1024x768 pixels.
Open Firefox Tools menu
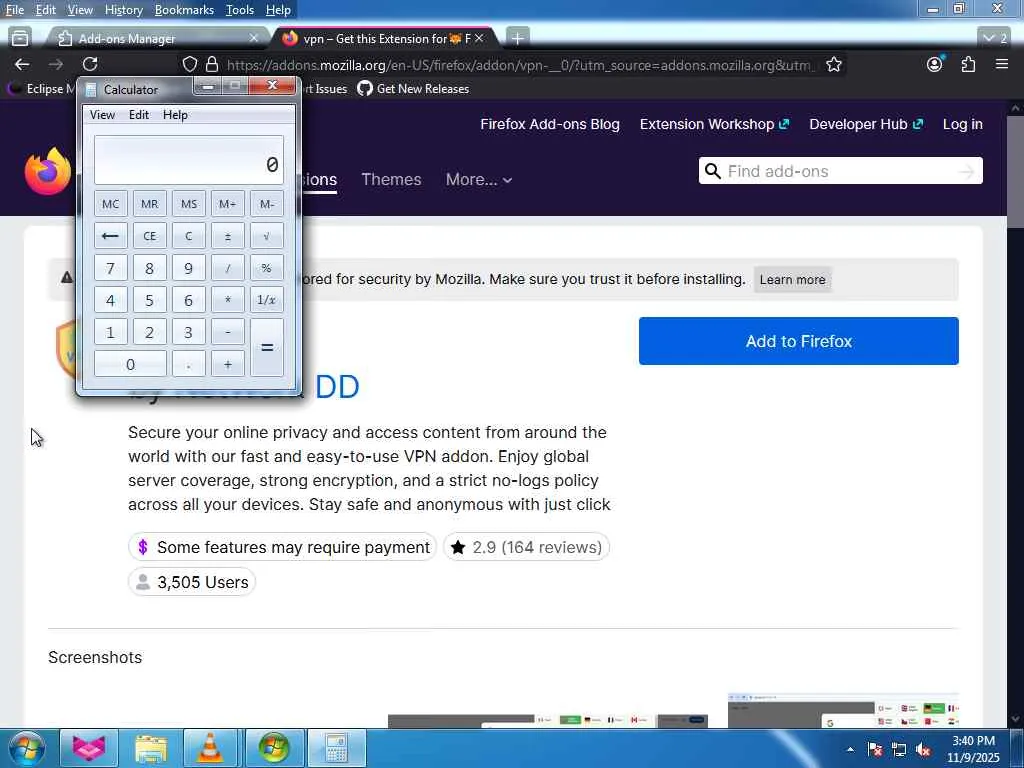(x=240, y=10)
